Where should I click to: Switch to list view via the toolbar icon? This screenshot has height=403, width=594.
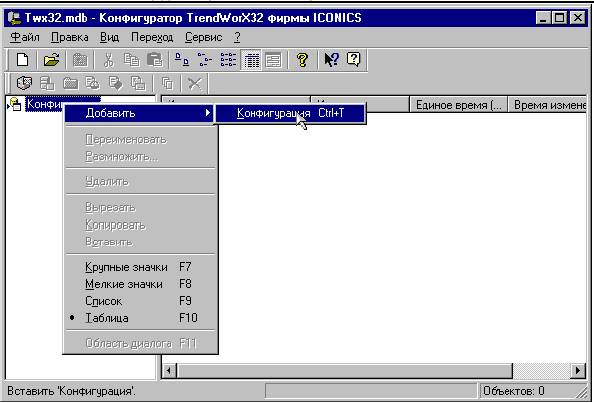[228, 60]
